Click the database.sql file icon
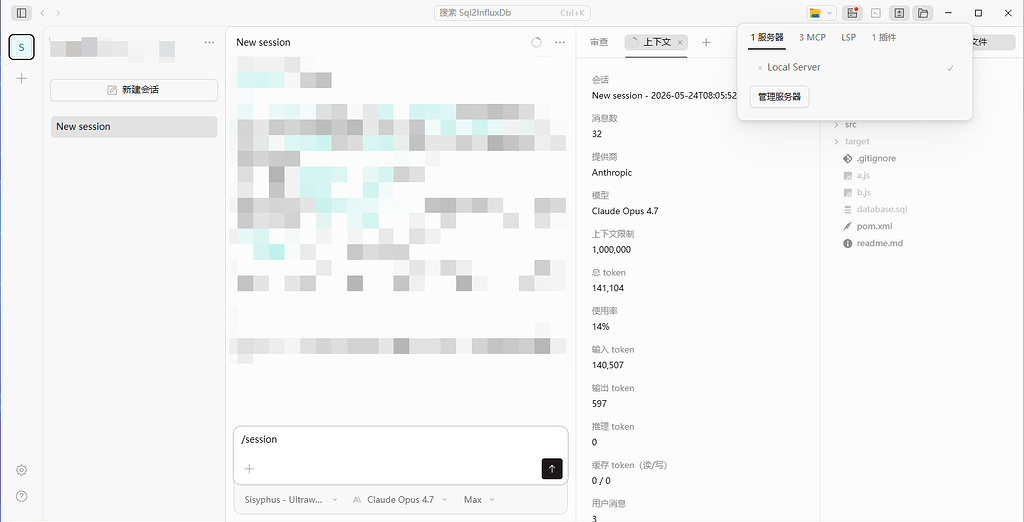1024x522 pixels. 848,209
